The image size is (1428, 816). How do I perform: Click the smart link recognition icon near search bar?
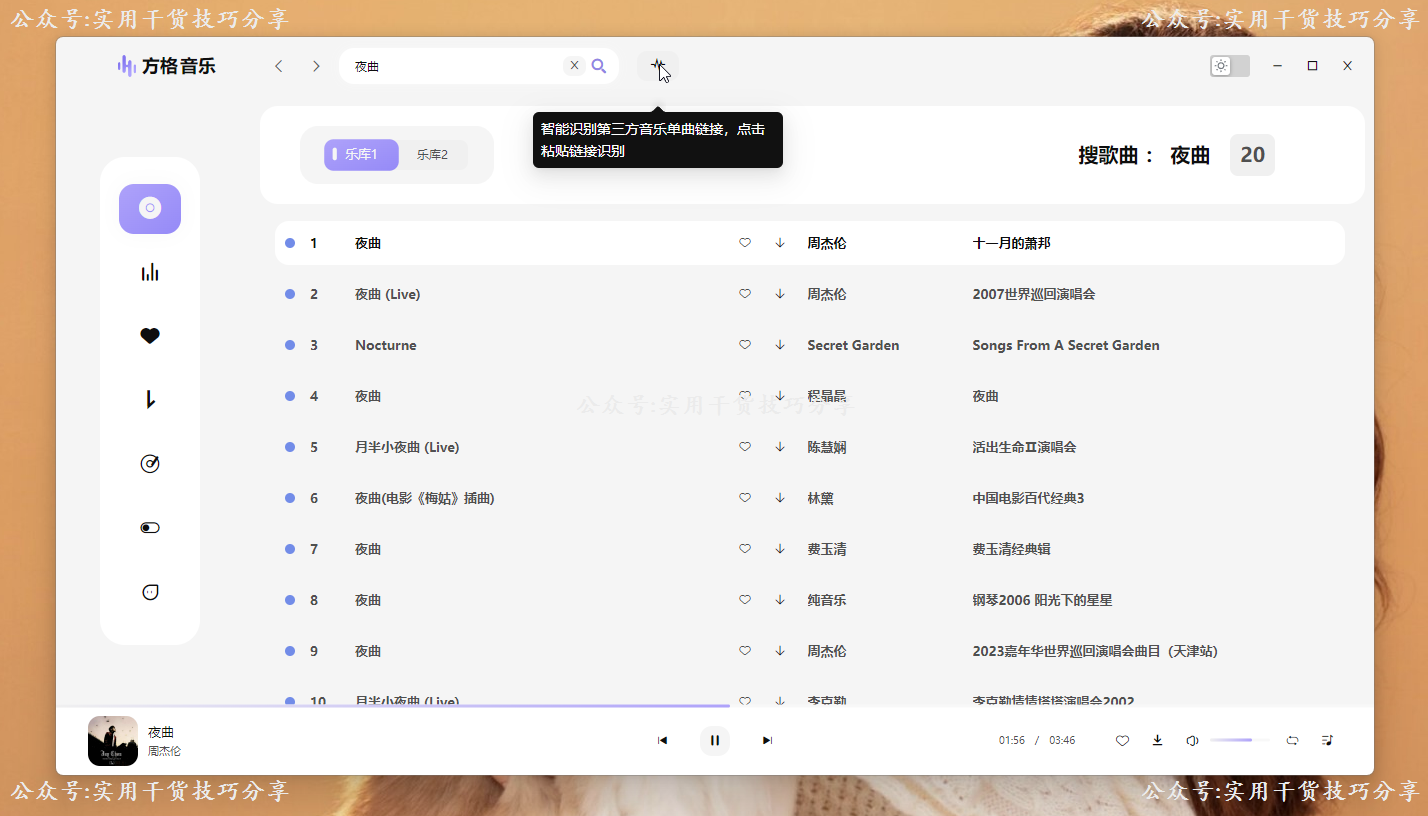658,66
